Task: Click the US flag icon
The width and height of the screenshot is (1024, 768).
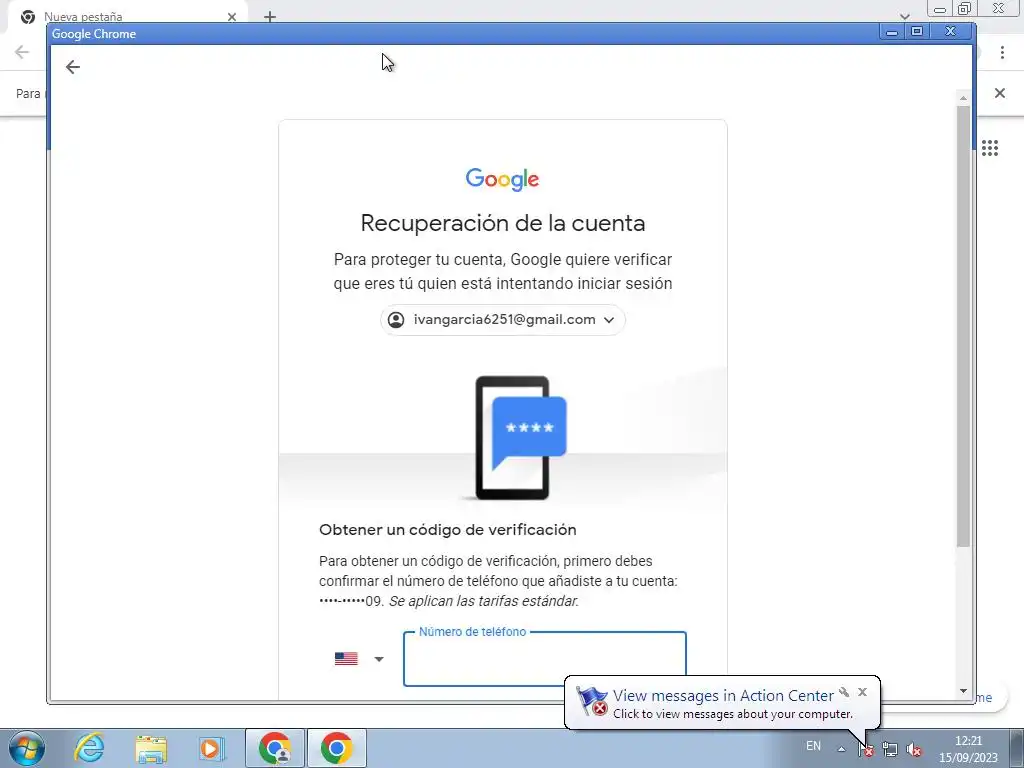Action: [x=346, y=658]
